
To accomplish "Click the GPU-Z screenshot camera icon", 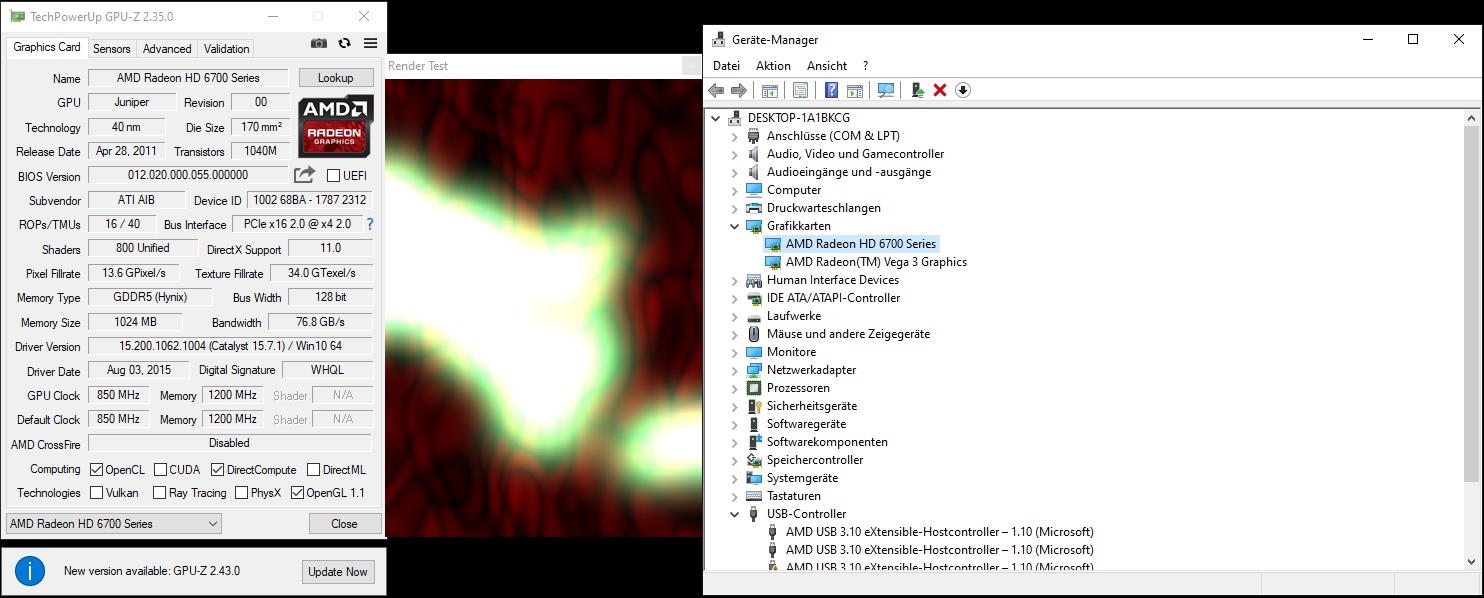I will pos(318,43).
